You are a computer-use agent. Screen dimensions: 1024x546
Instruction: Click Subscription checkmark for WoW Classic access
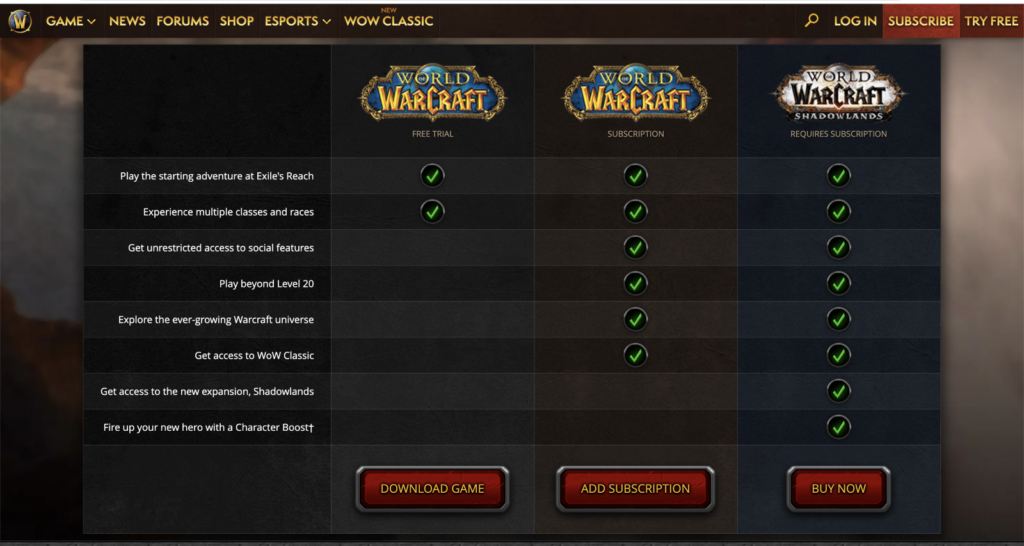click(635, 355)
